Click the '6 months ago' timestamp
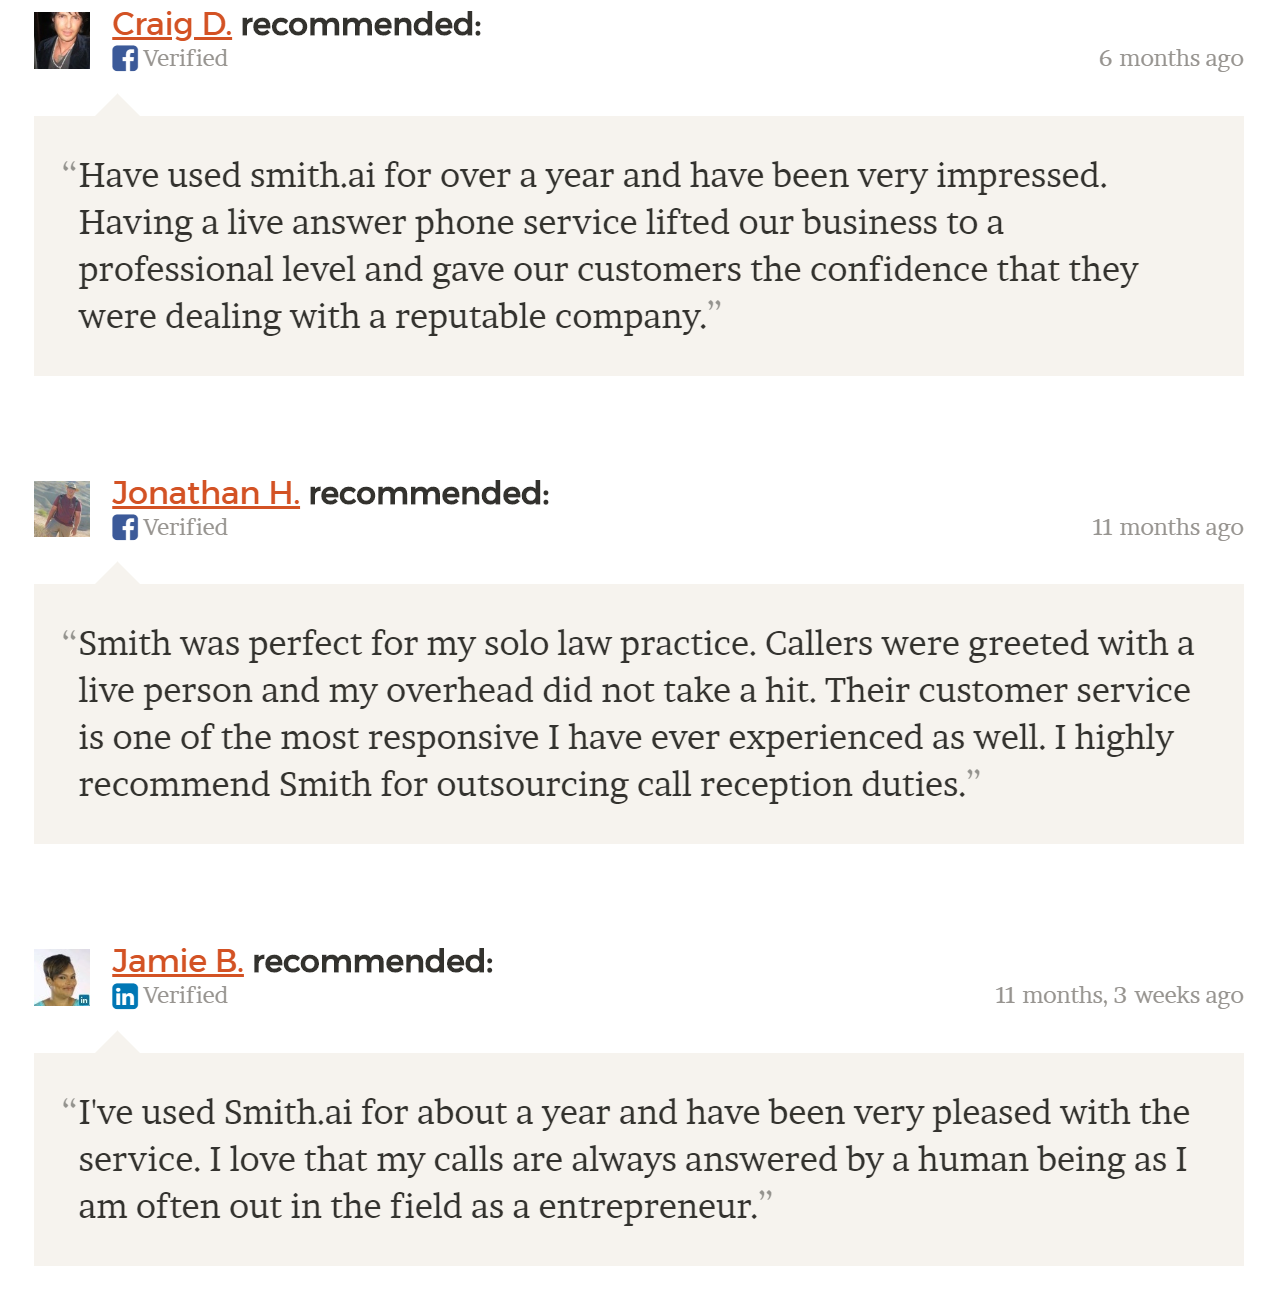The height and width of the screenshot is (1300, 1268). coord(1171,59)
